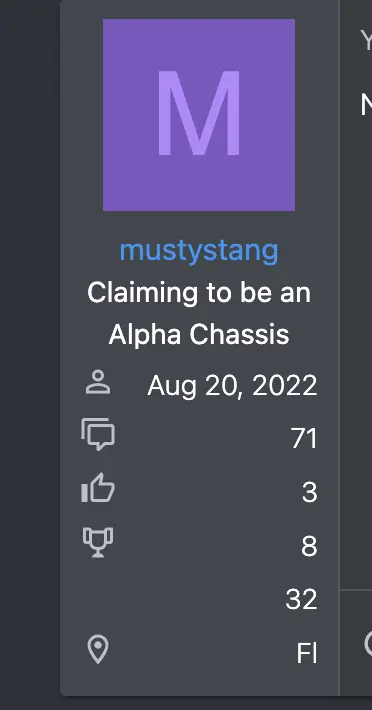This screenshot has height=710, width=372.
Task: Click the trophy points value 8
Action: (309, 546)
